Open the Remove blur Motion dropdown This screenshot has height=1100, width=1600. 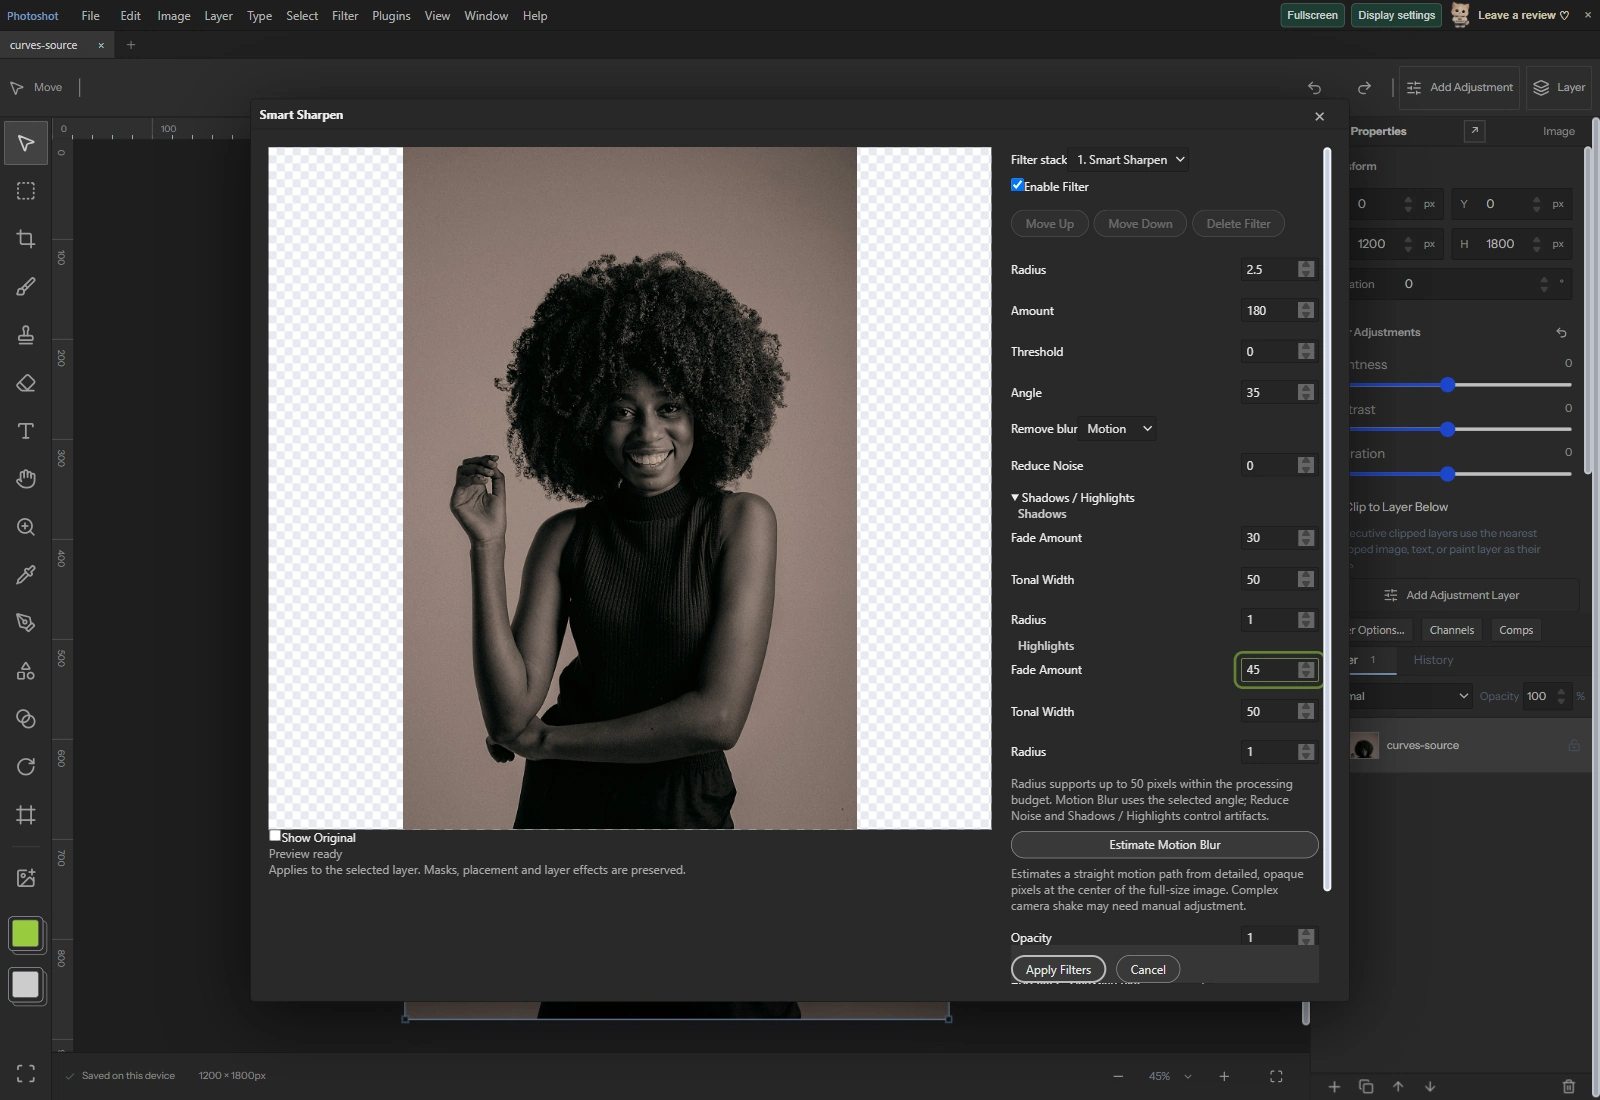click(x=1119, y=429)
